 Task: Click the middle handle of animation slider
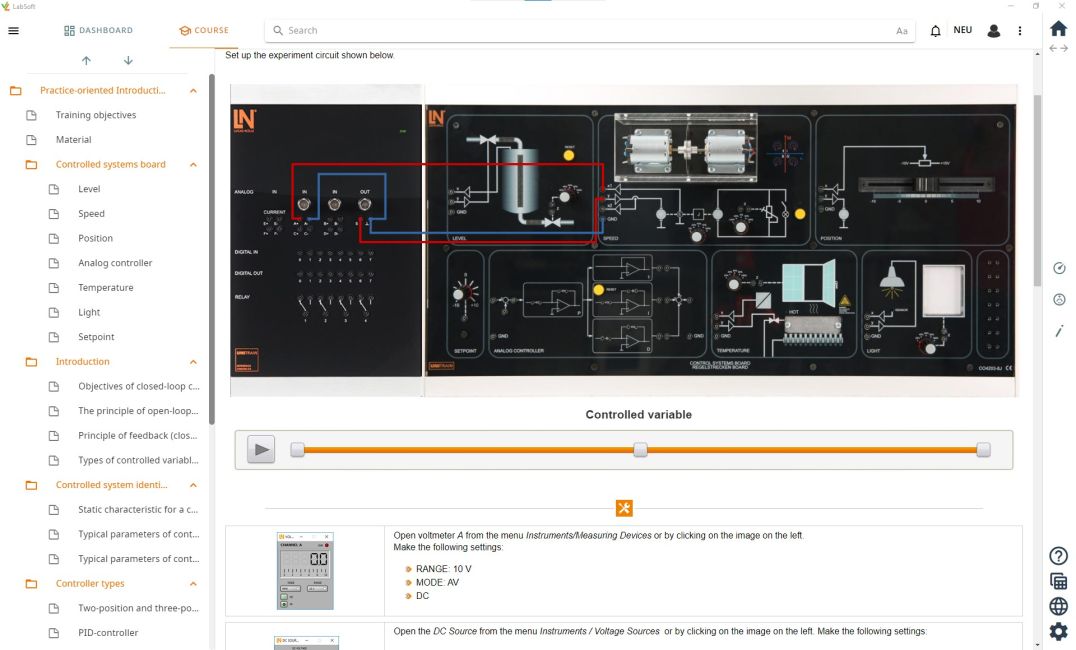tap(640, 450)
